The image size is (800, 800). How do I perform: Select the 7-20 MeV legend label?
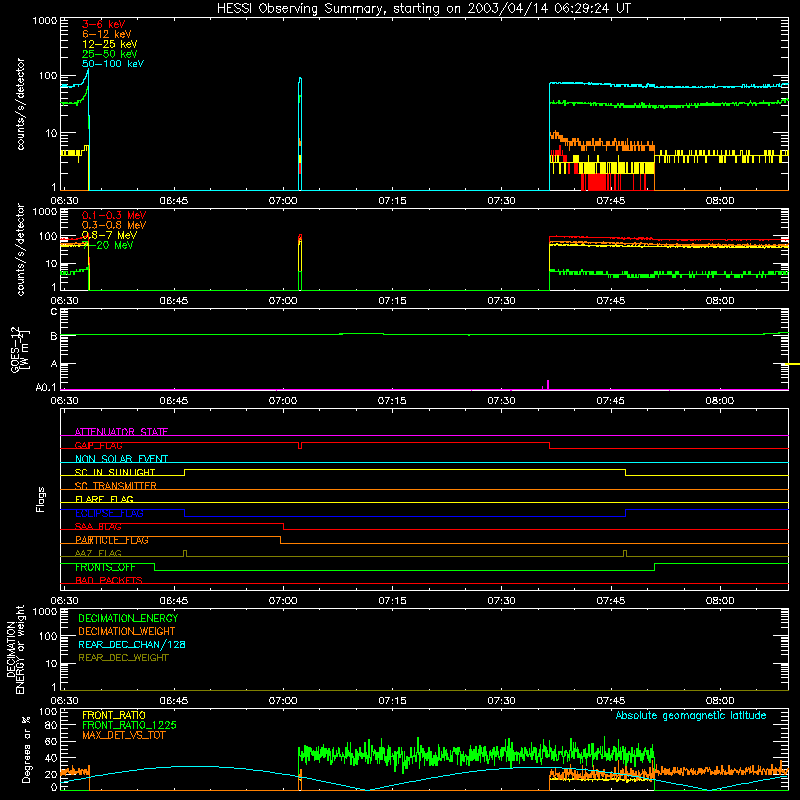click(108, 245)
